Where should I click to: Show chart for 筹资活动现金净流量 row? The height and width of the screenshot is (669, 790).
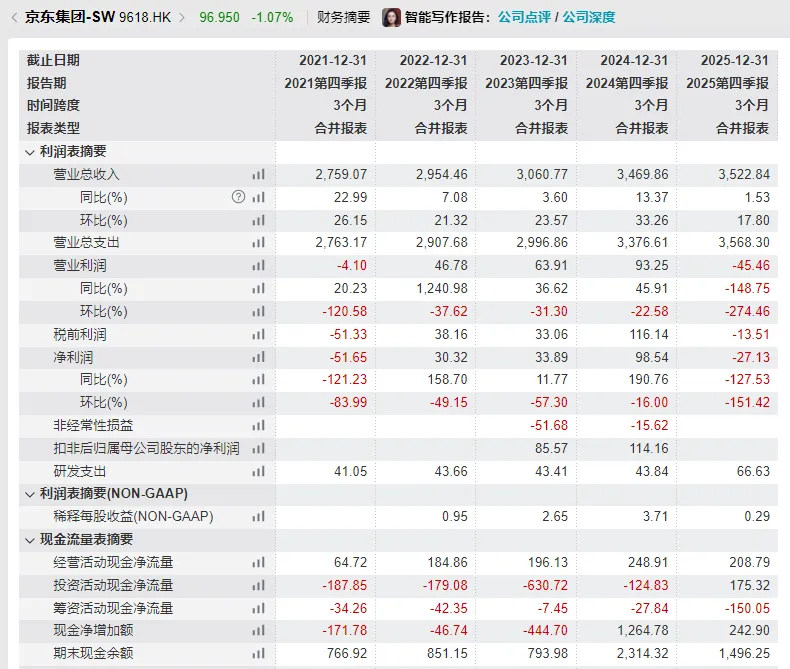[258, 608]
